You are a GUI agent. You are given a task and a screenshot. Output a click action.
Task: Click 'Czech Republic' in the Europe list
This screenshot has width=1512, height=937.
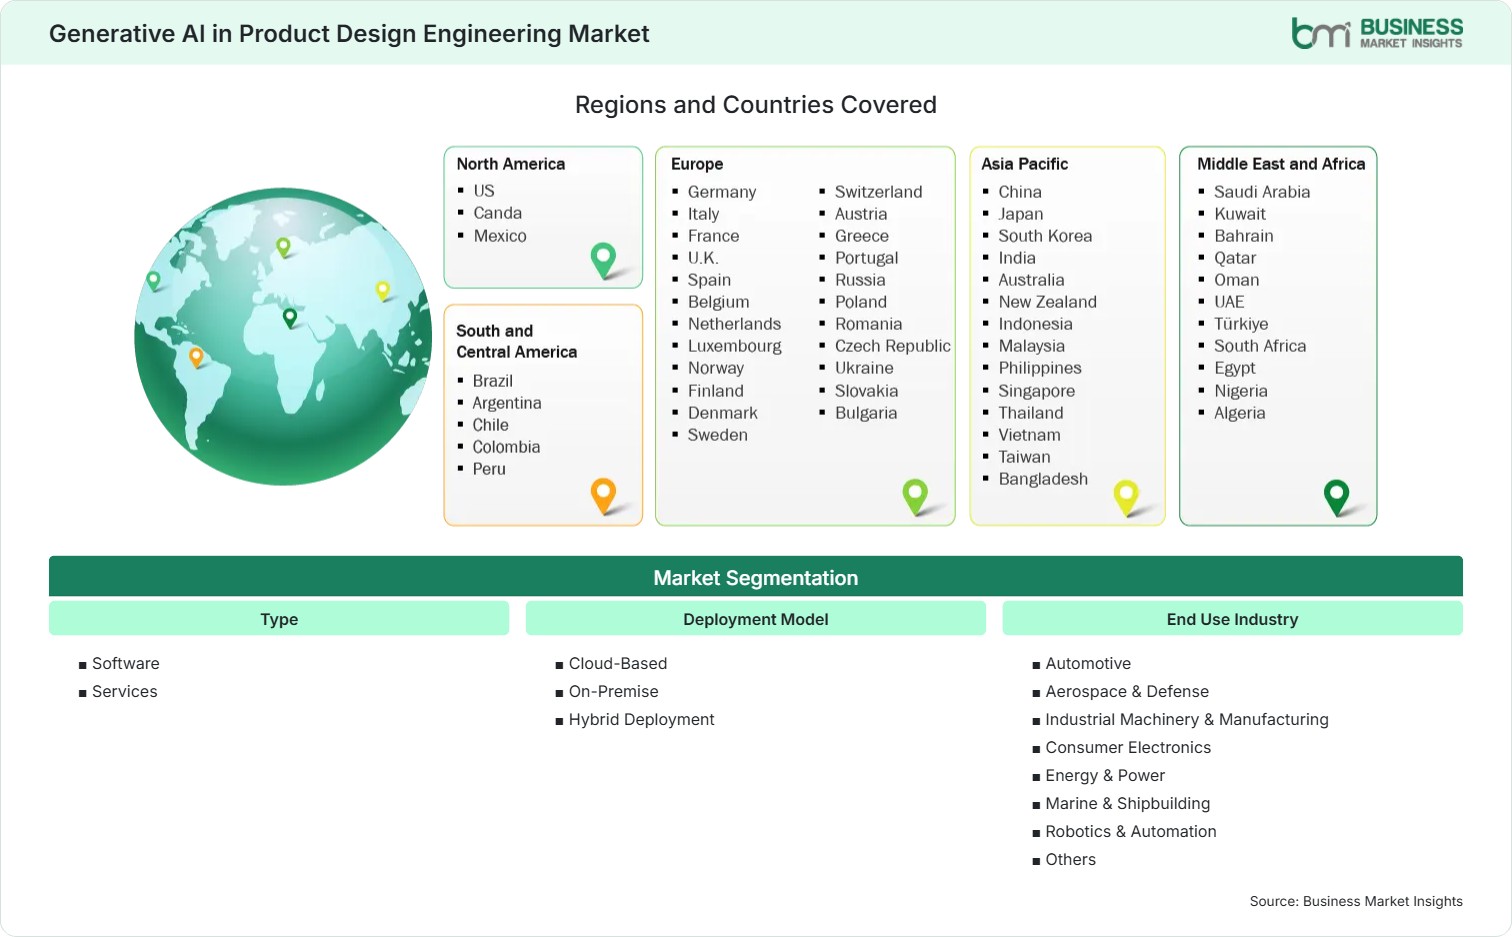(893, 346)
